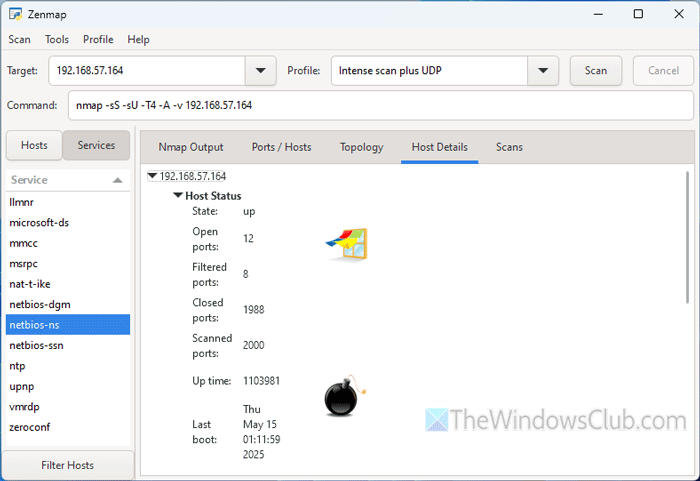Start the scan with Scan button
The height and width of the screenshot is (481, 700).
click(x=596, y=71)
